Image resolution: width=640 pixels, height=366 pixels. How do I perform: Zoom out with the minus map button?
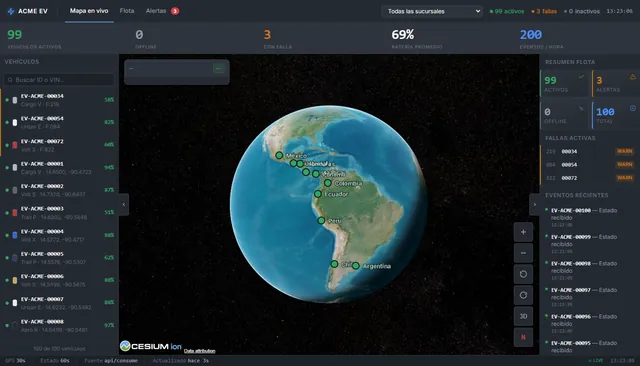tap(523, 253)
